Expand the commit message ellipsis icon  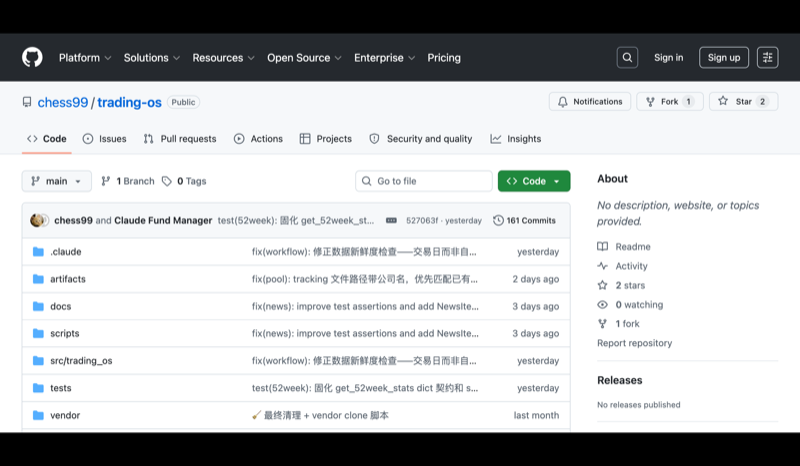[391, 220]
